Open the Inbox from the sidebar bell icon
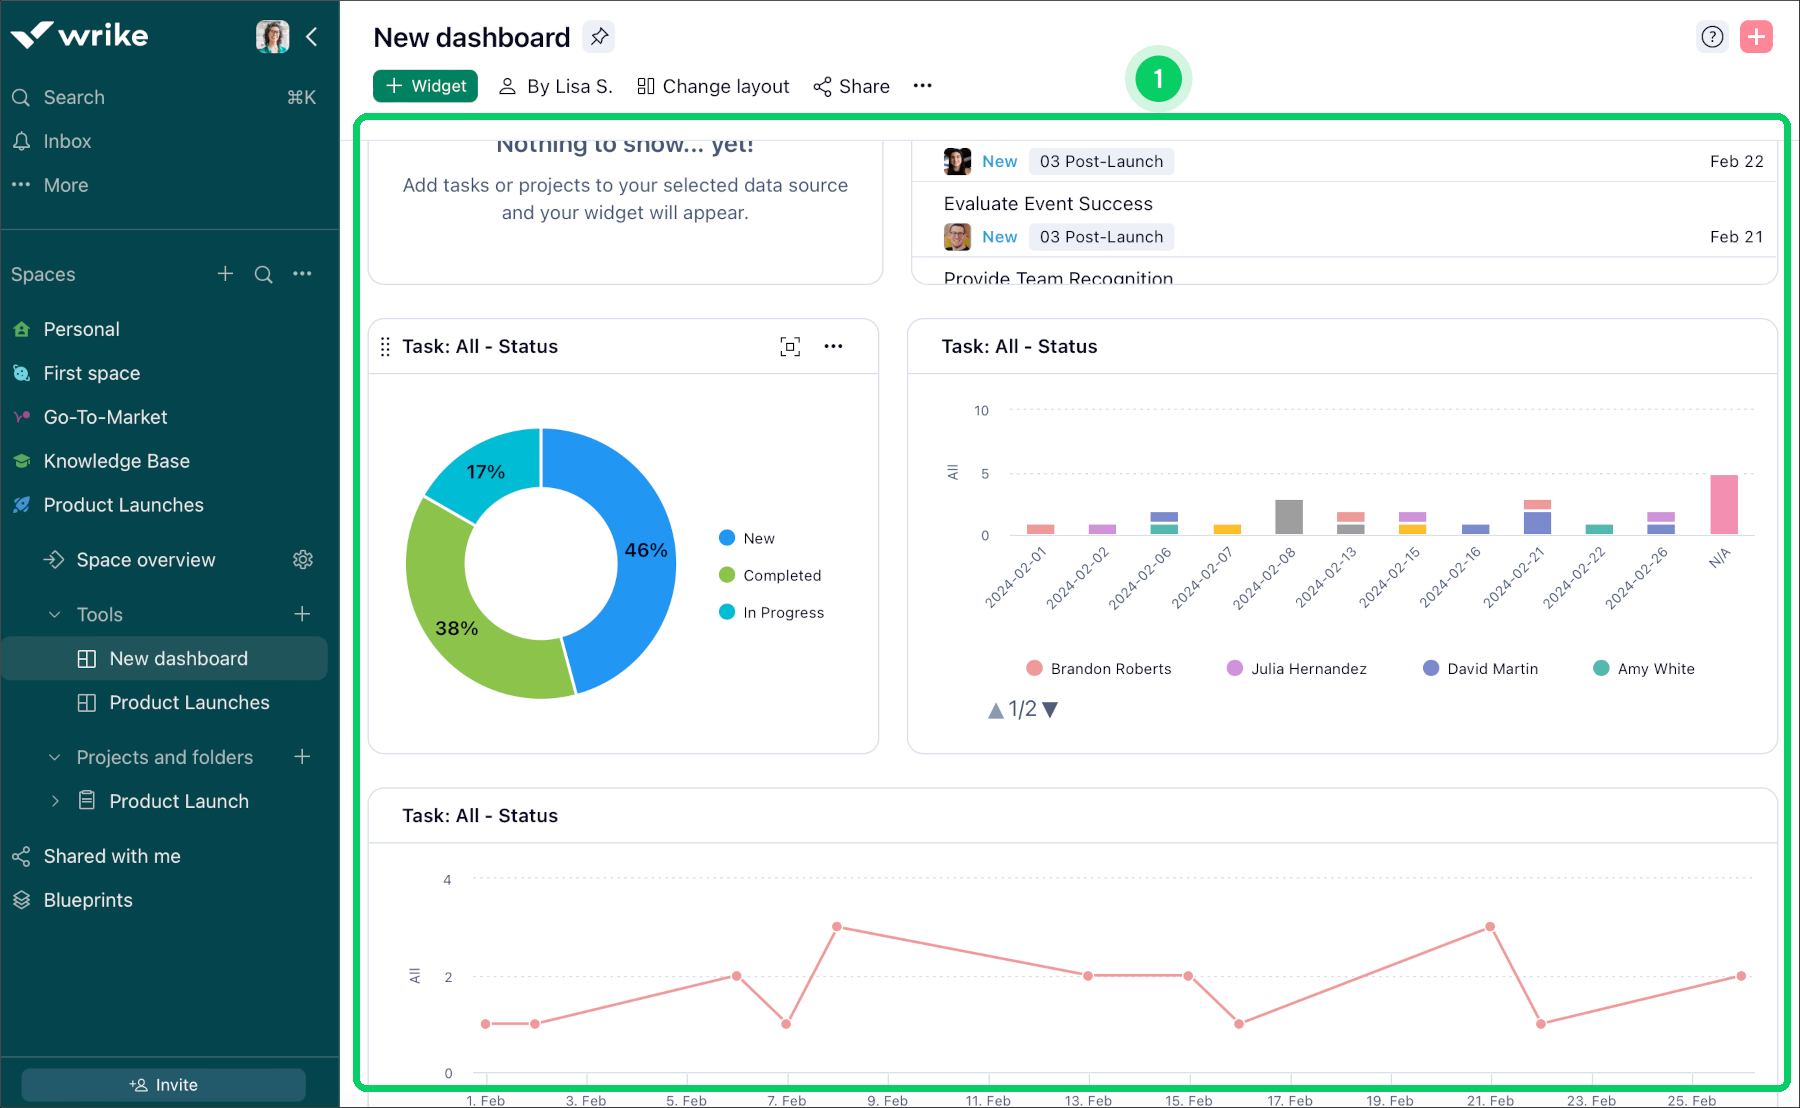1800x1108 pixels. click(22, 141)
